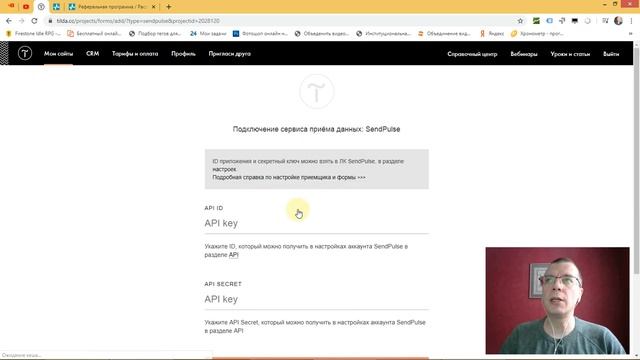Open 'Профиль' menu item
This screenshot has width=640, height=360.
tap(183, 54)
